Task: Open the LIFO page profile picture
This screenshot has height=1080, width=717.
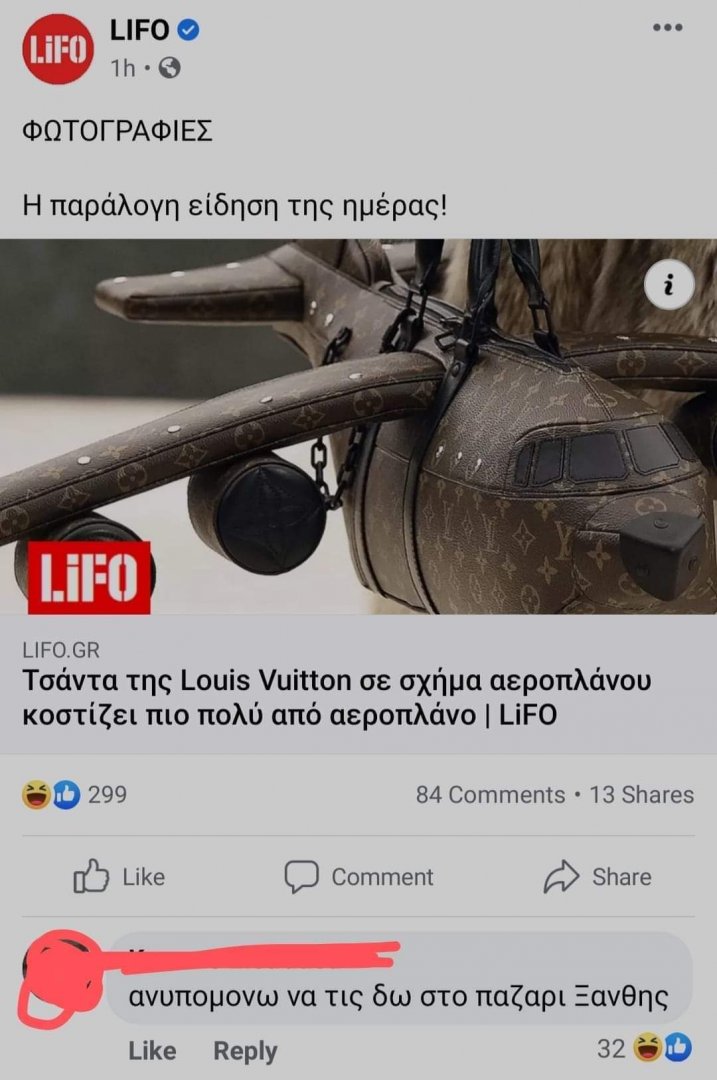Action: point(58,49)
